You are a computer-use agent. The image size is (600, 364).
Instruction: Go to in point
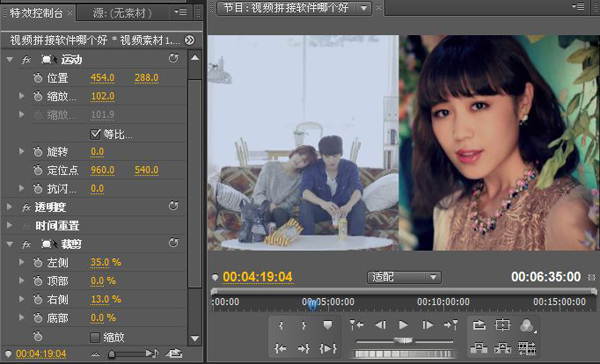coord(280,348)
